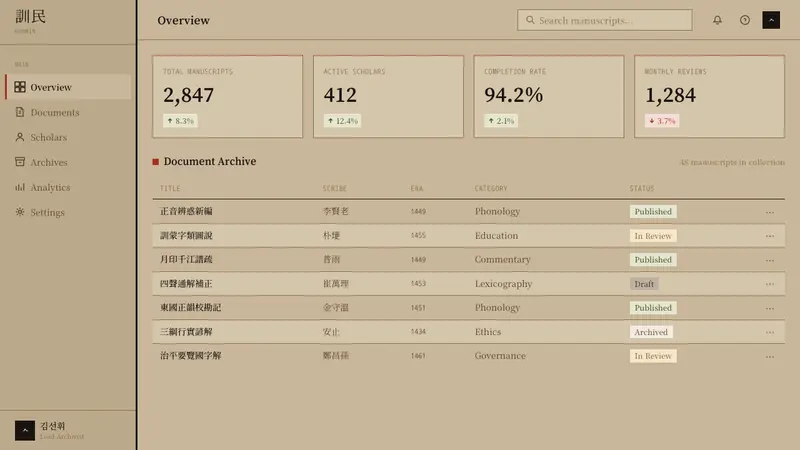Sort by the Scribe column header
The height and width of the screenshot is (450, 800).
(335, 188)
